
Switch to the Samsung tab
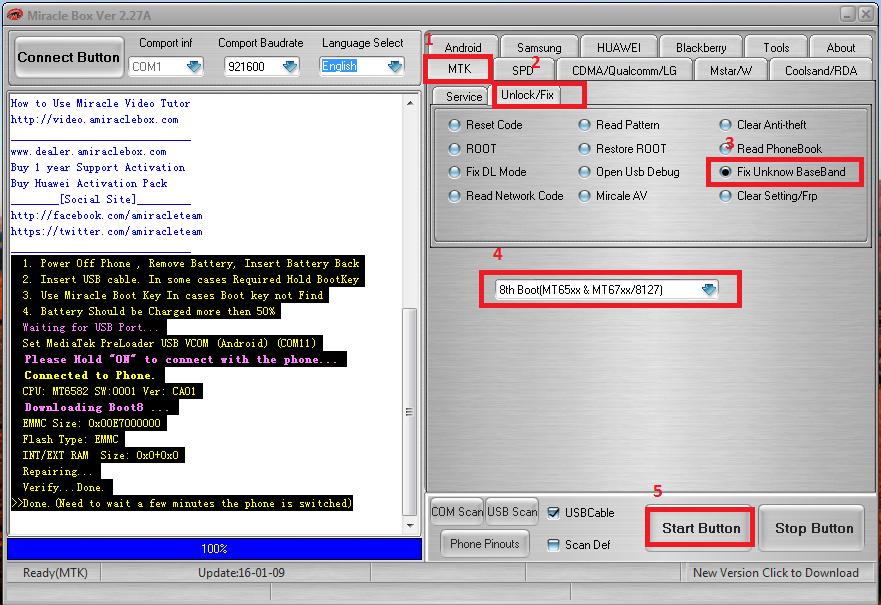(539, 48)
